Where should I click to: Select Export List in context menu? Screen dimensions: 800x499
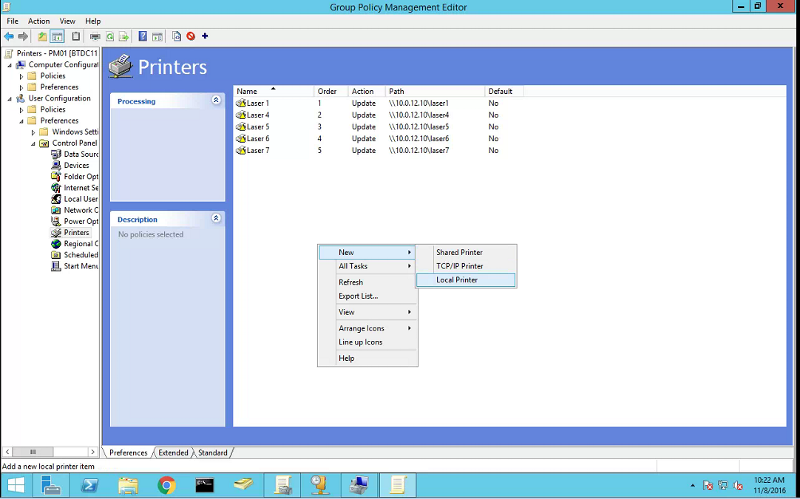point(367,296)
